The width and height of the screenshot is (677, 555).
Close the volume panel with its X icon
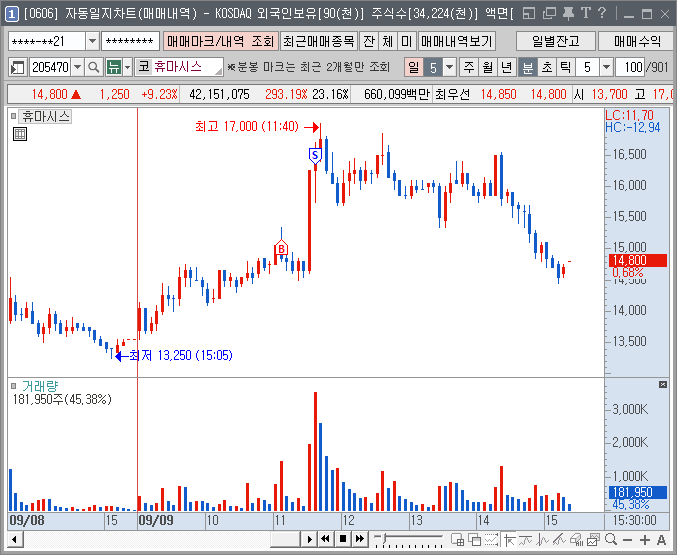point(663,384)
